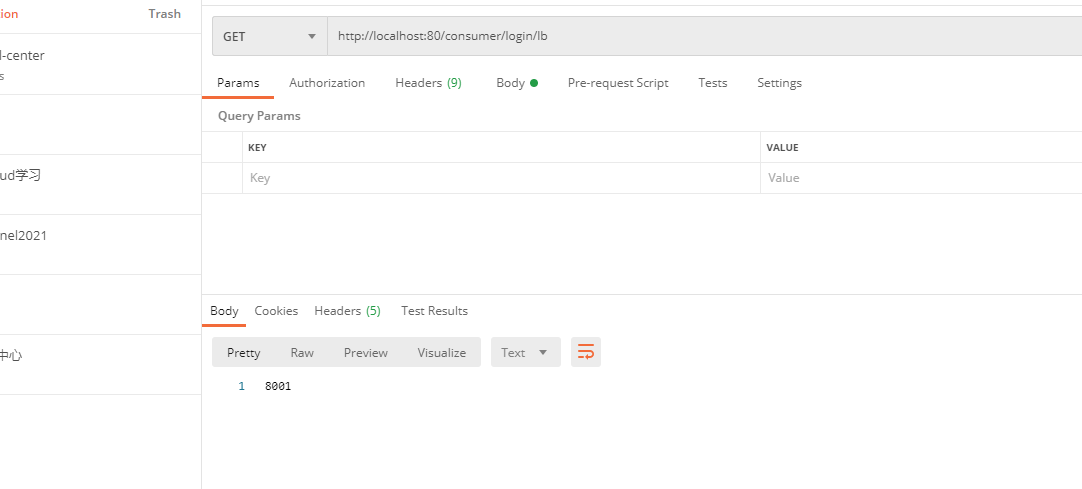Click the Value input in query params
Viewport: 1082px width, 489px height.
pyautogui.click(x=921, y=178)
